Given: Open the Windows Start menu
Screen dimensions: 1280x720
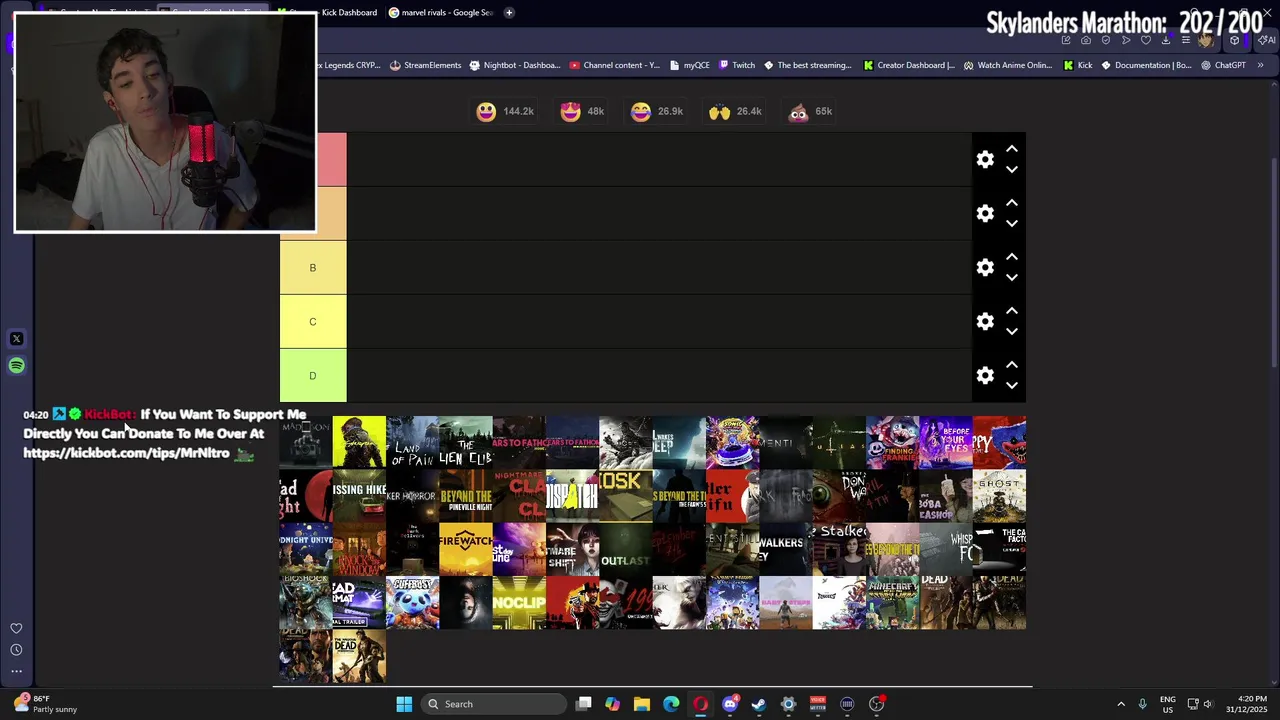Looking at the screenshot, I should point(404,704).
